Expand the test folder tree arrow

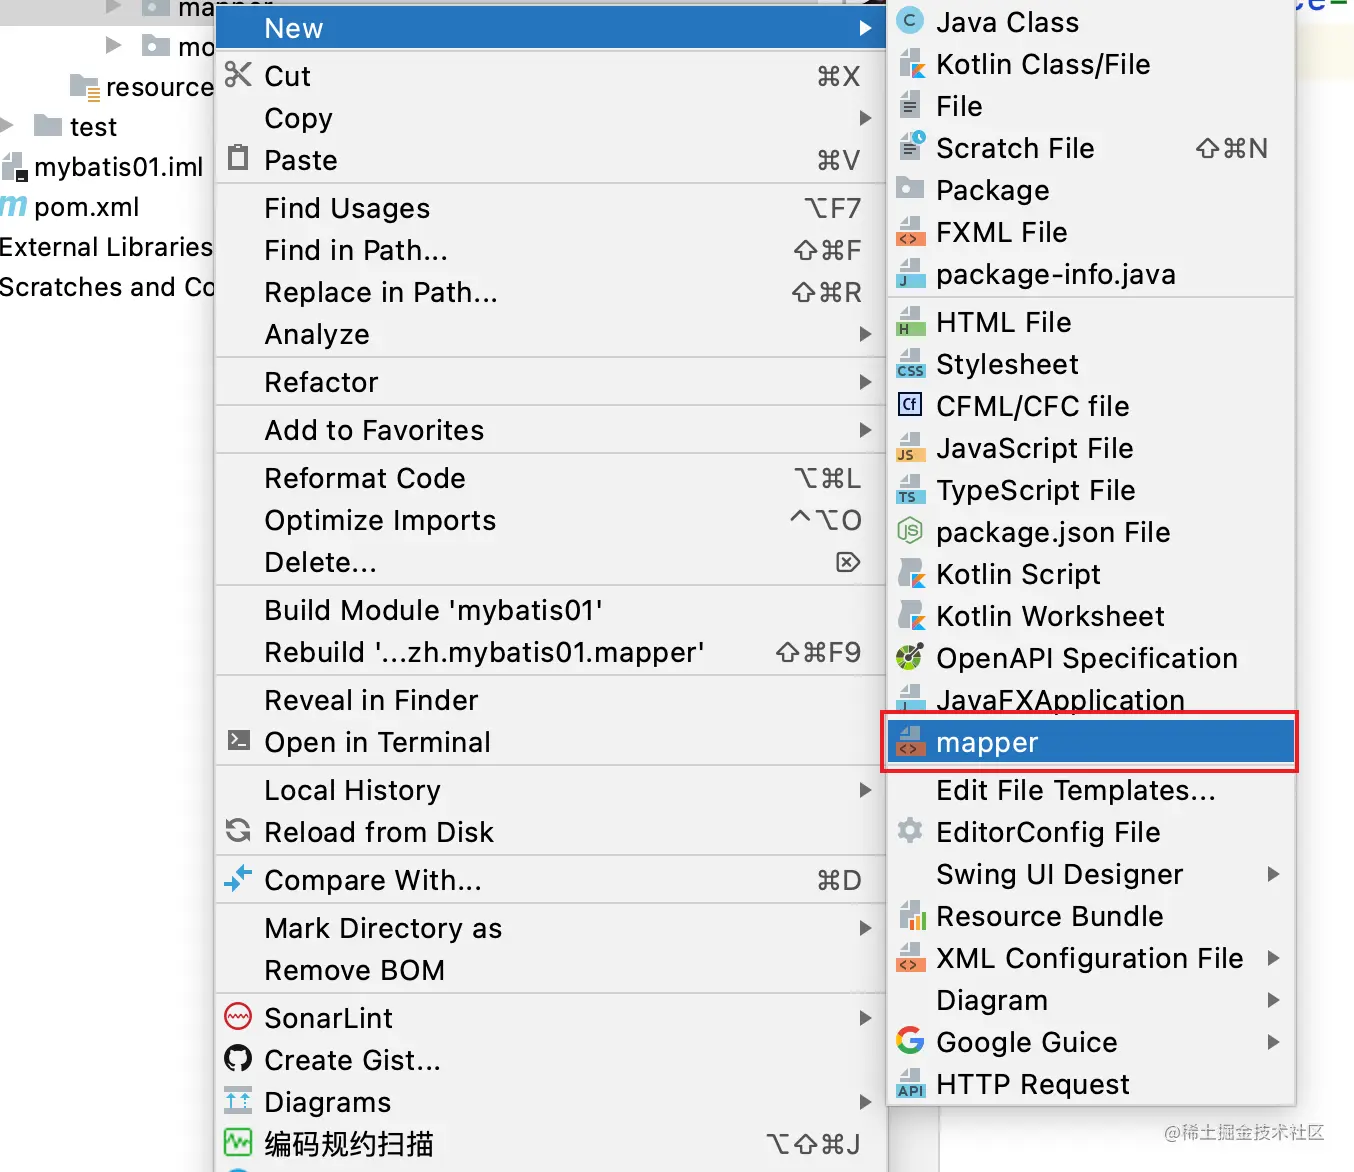8,126
